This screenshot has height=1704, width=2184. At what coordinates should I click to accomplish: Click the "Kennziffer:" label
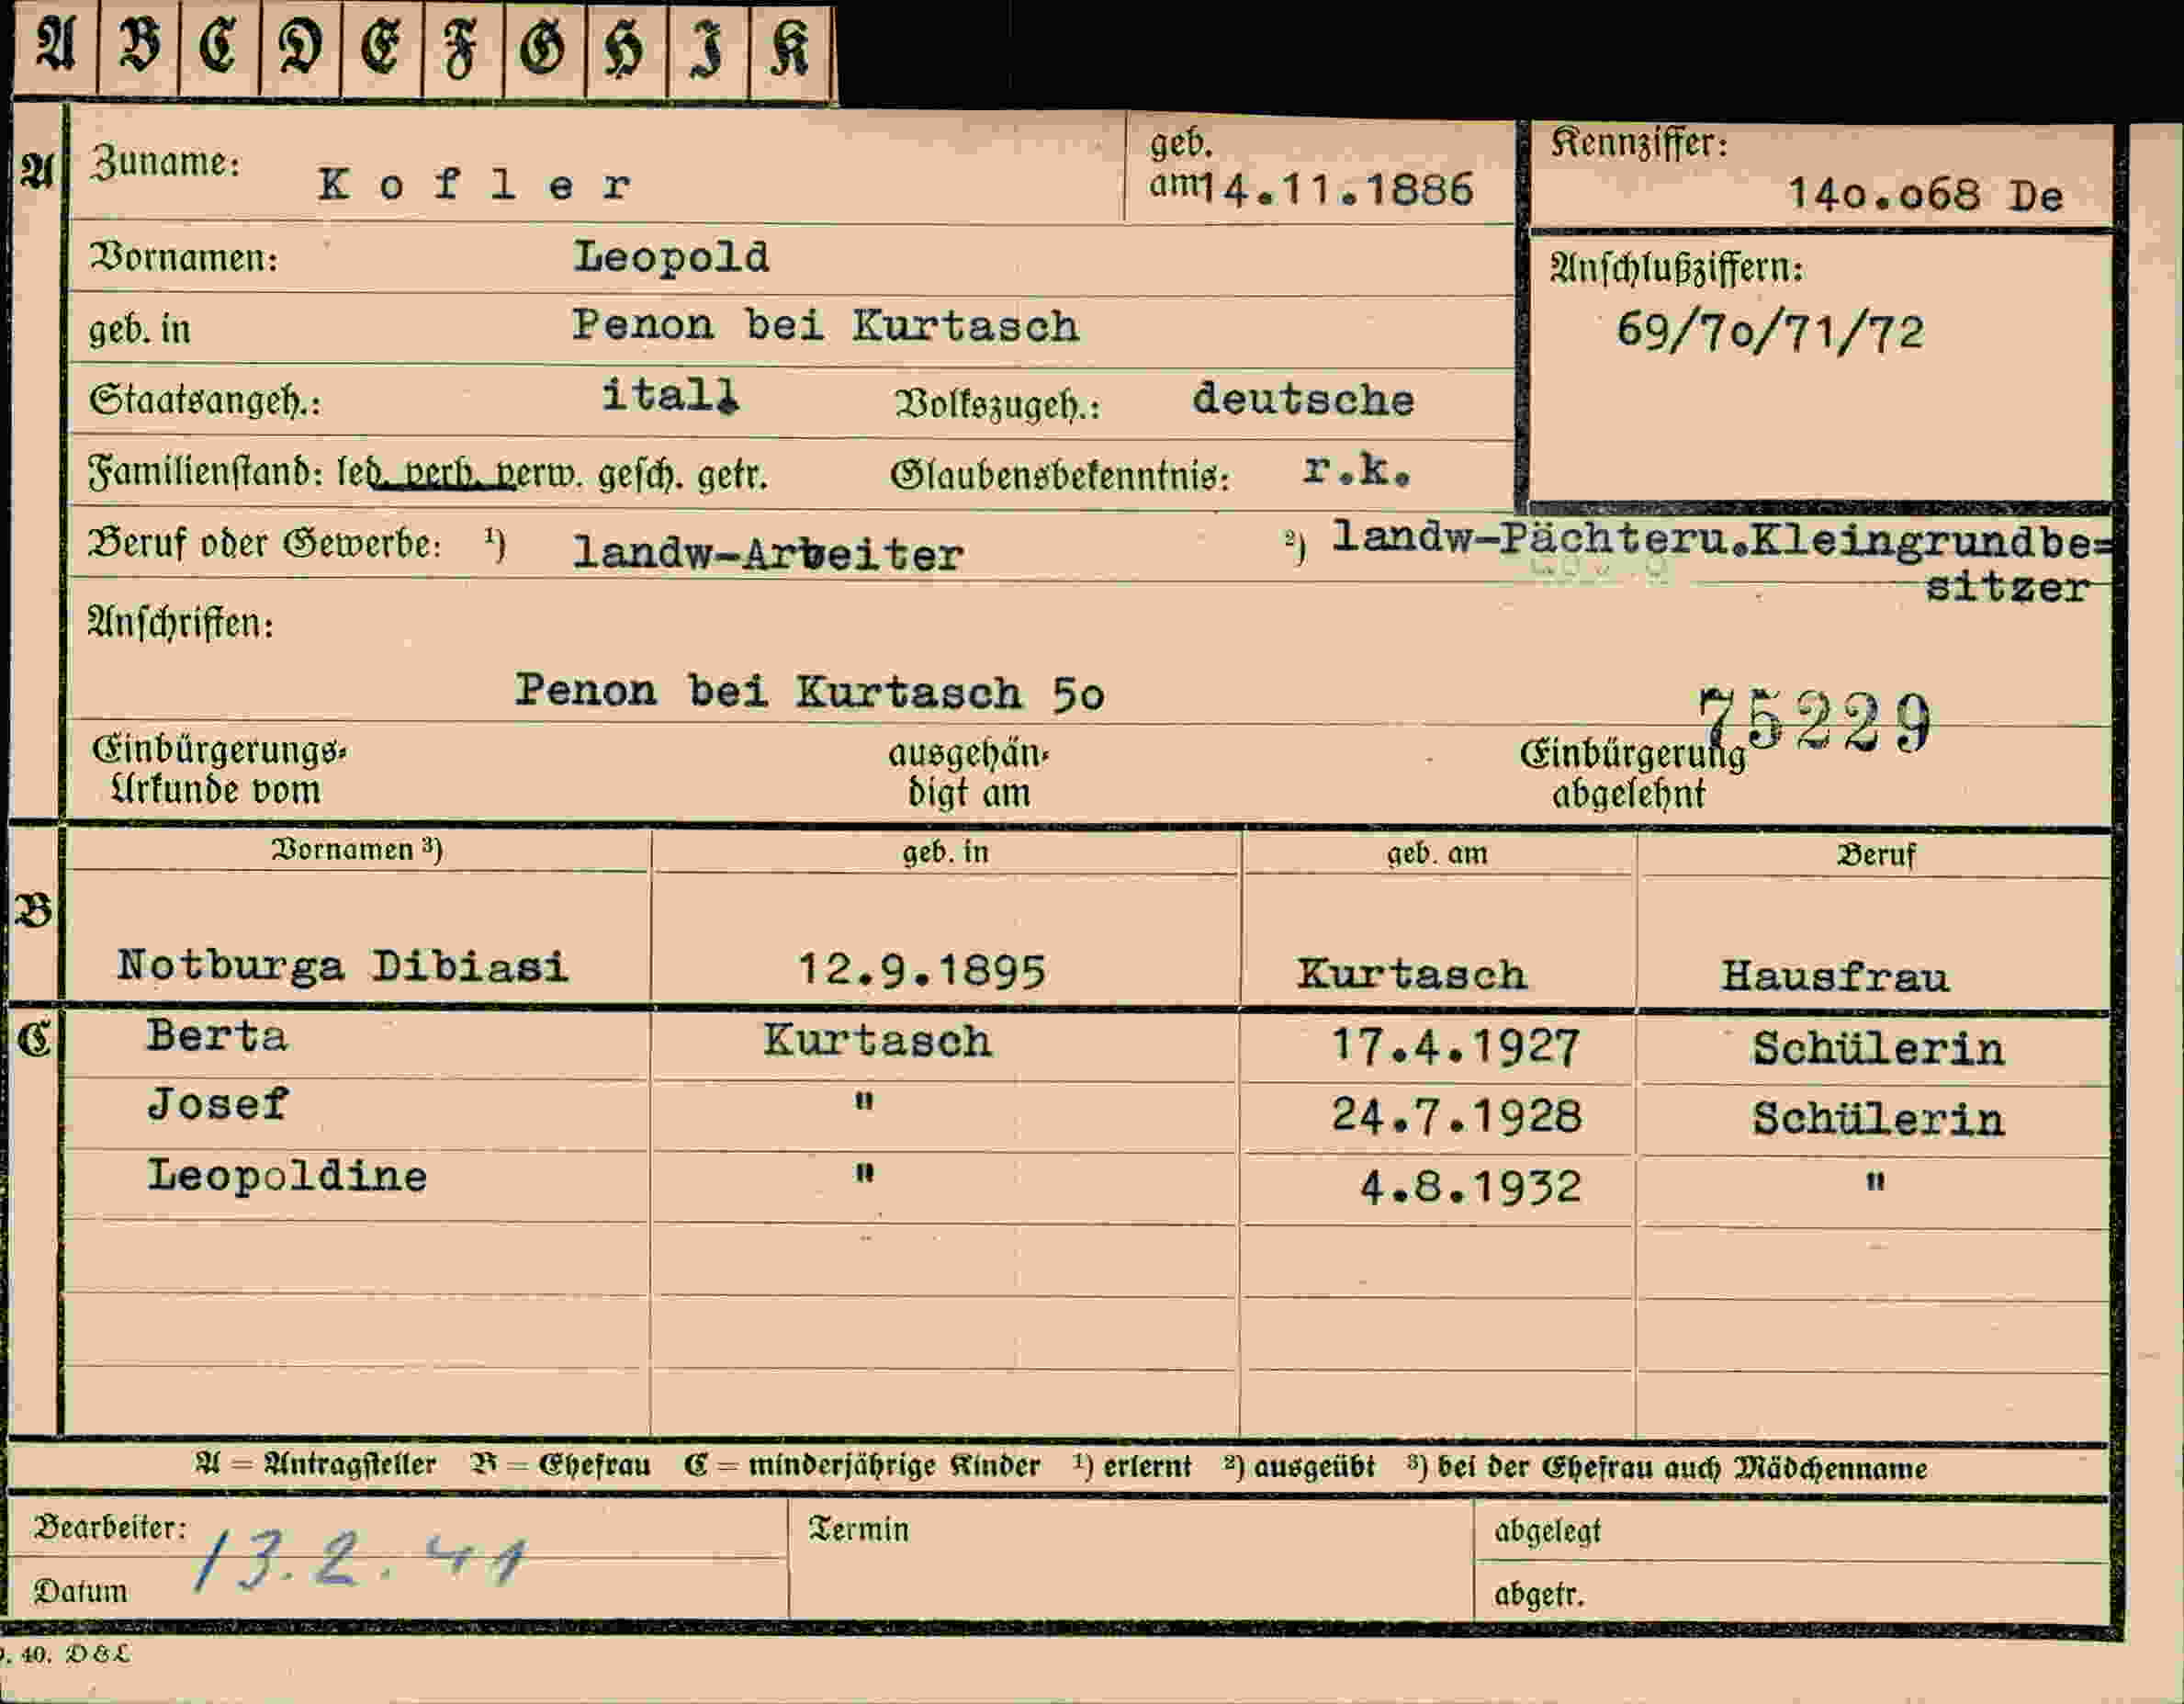tap(1638, 143)
